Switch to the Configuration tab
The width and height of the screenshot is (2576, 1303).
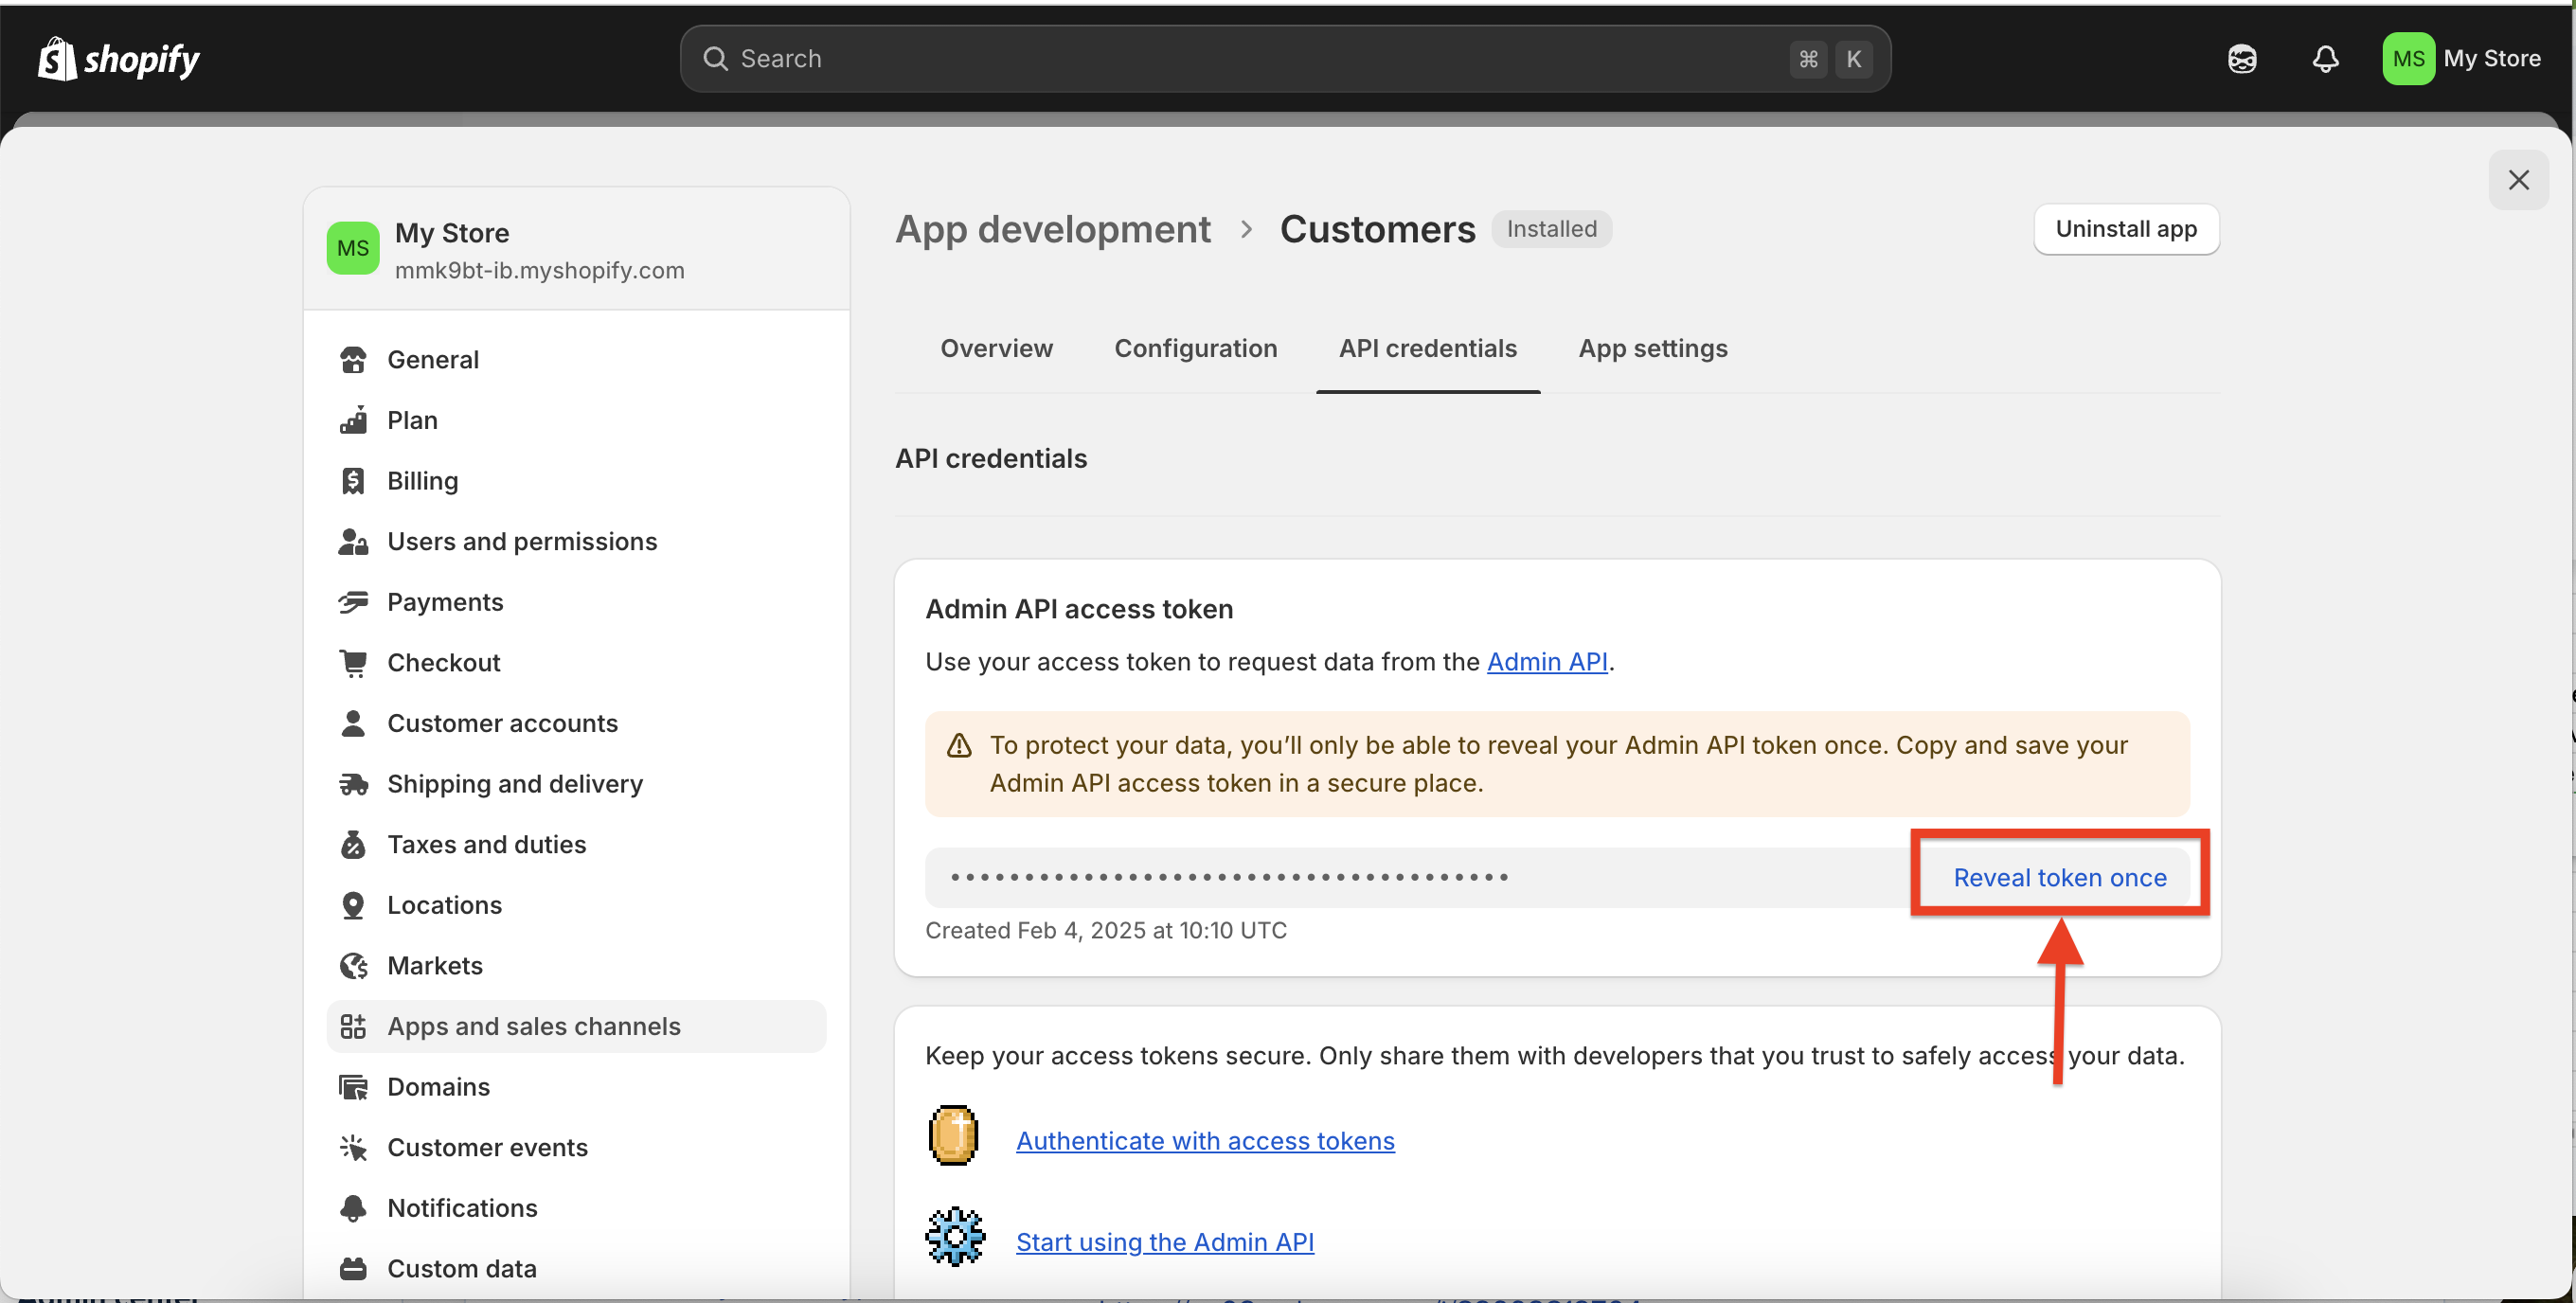point(1195,348)
